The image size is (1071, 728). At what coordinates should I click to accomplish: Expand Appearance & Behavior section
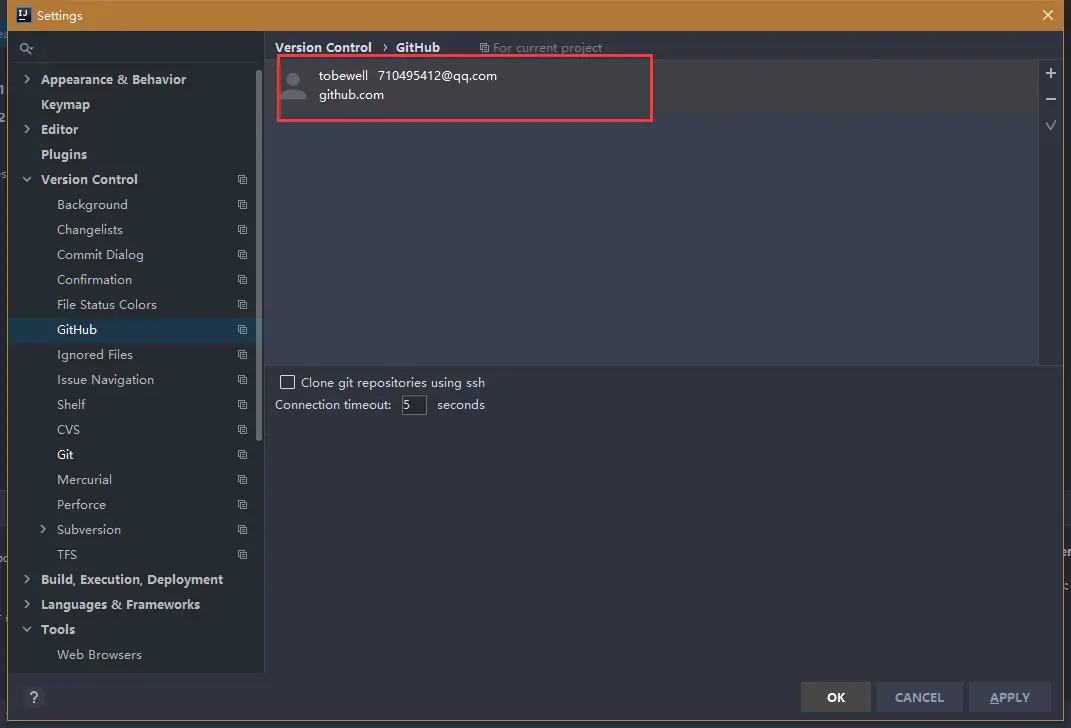(x=27, y=79)
